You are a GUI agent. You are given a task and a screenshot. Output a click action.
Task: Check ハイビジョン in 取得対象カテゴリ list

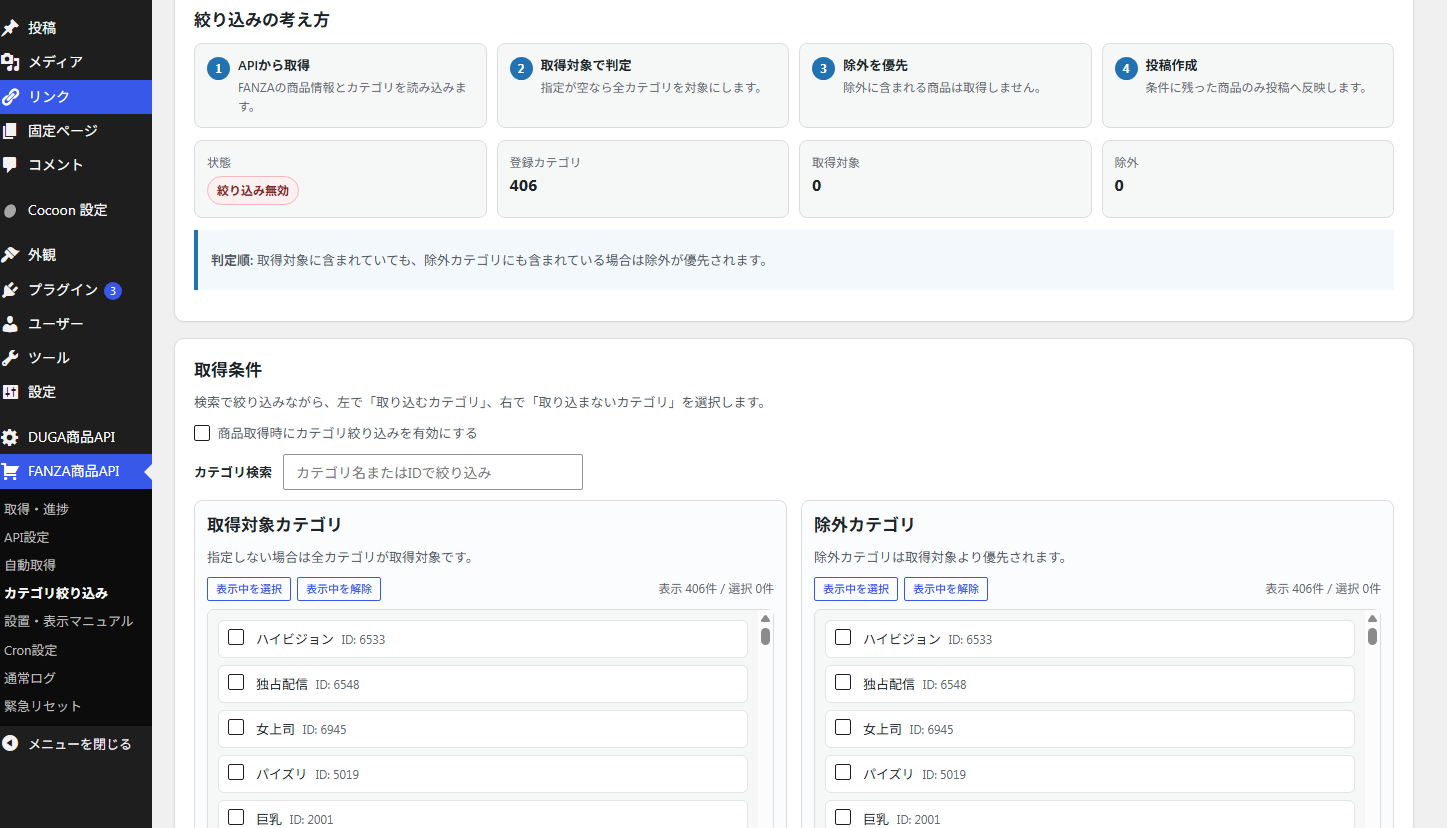click(236, 637)
